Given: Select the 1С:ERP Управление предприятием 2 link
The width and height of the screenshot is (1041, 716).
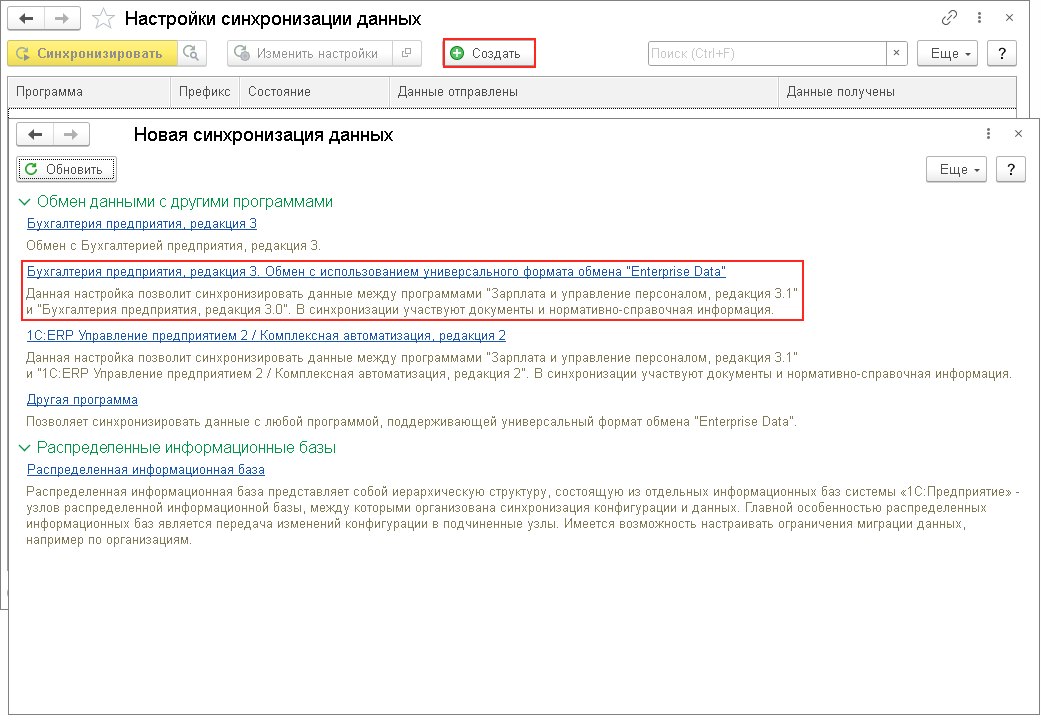Looking at the screenshot, I should [x=266, y=336].
